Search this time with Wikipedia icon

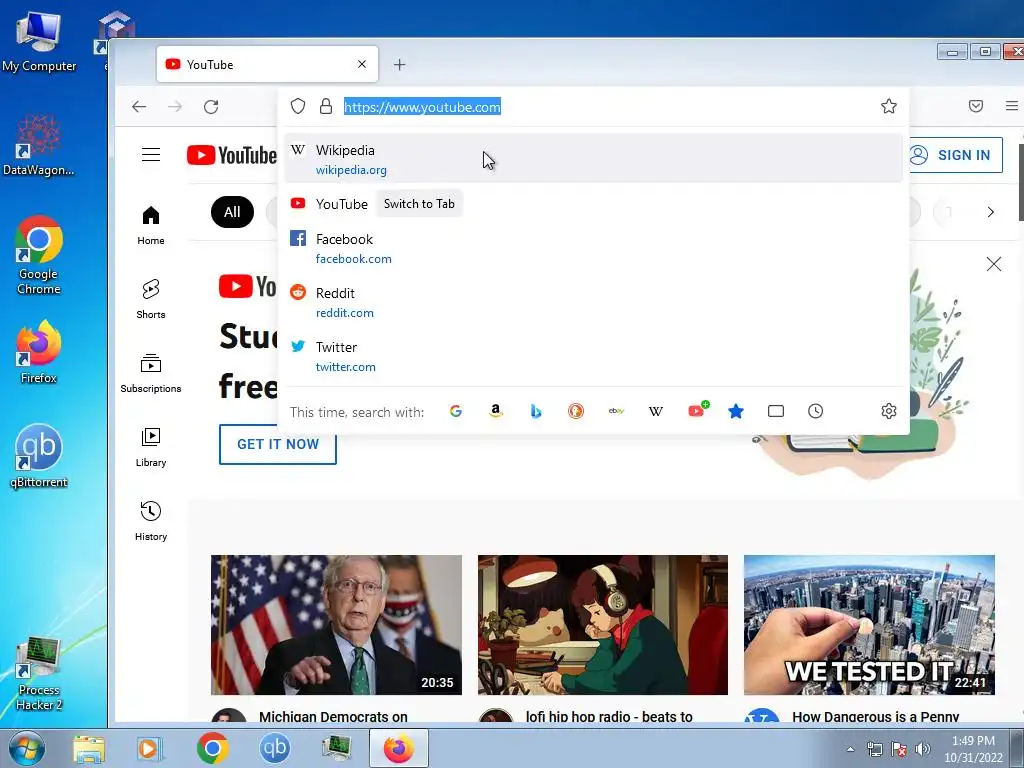[656, 411]
